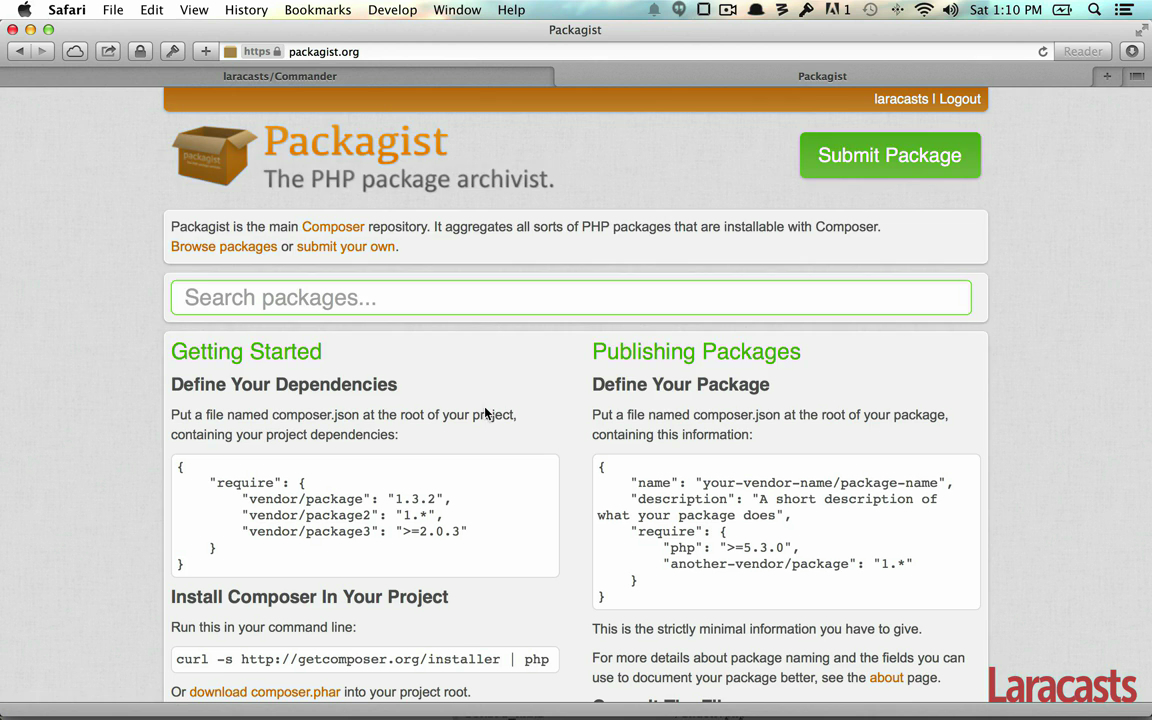The height and width of the screenshot is (720, 1152).
Task: Open the battery status menu
Action: (x=1062, y=10)
